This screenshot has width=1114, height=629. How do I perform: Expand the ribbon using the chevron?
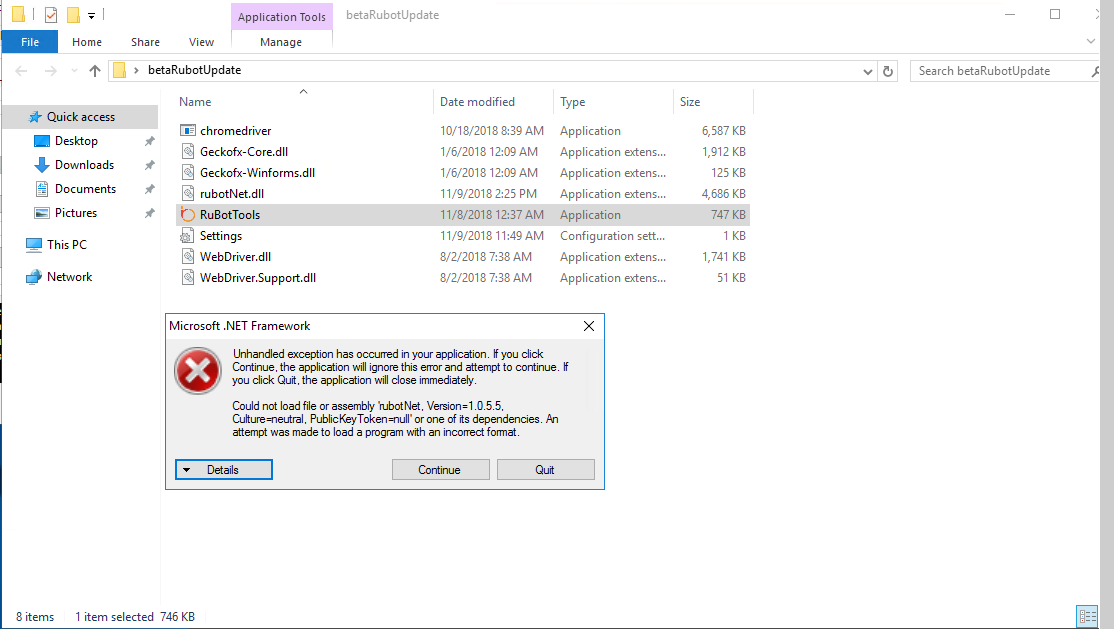1091,42
